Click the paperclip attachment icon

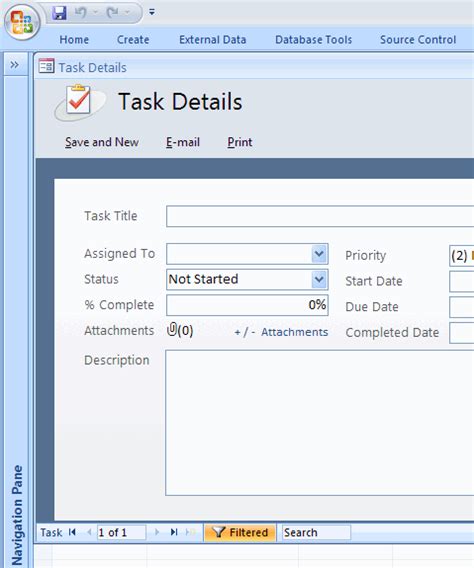(x=172, y=330)
